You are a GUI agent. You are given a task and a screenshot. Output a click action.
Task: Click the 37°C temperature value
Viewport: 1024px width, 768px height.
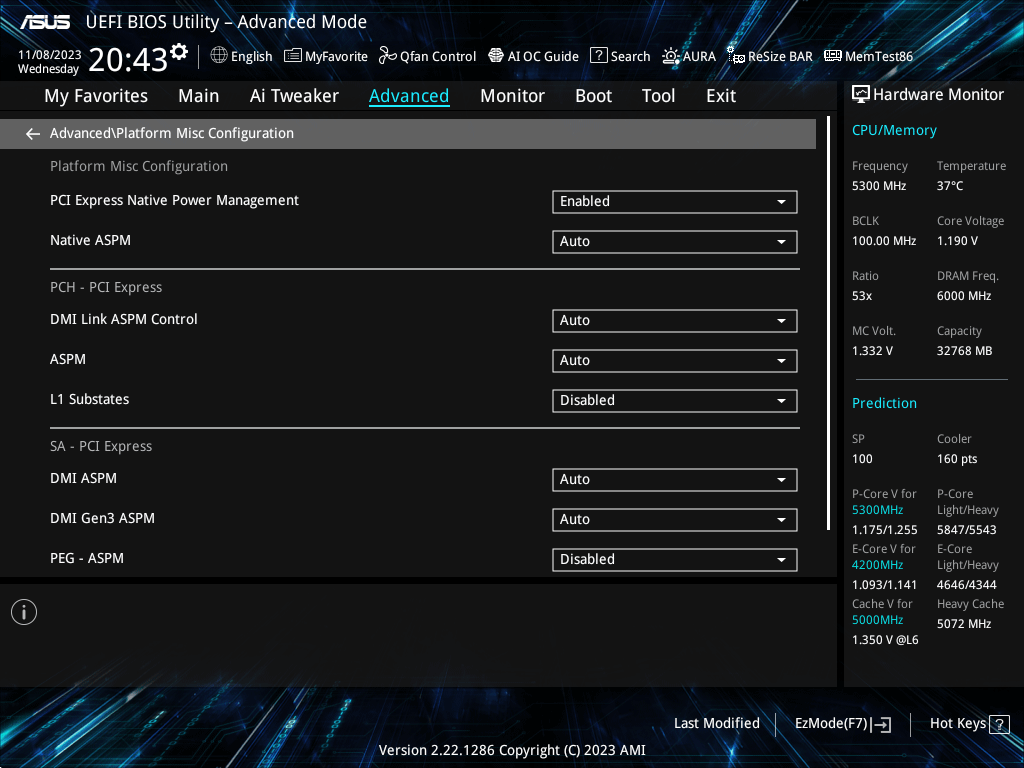click(x=950, y=186)
